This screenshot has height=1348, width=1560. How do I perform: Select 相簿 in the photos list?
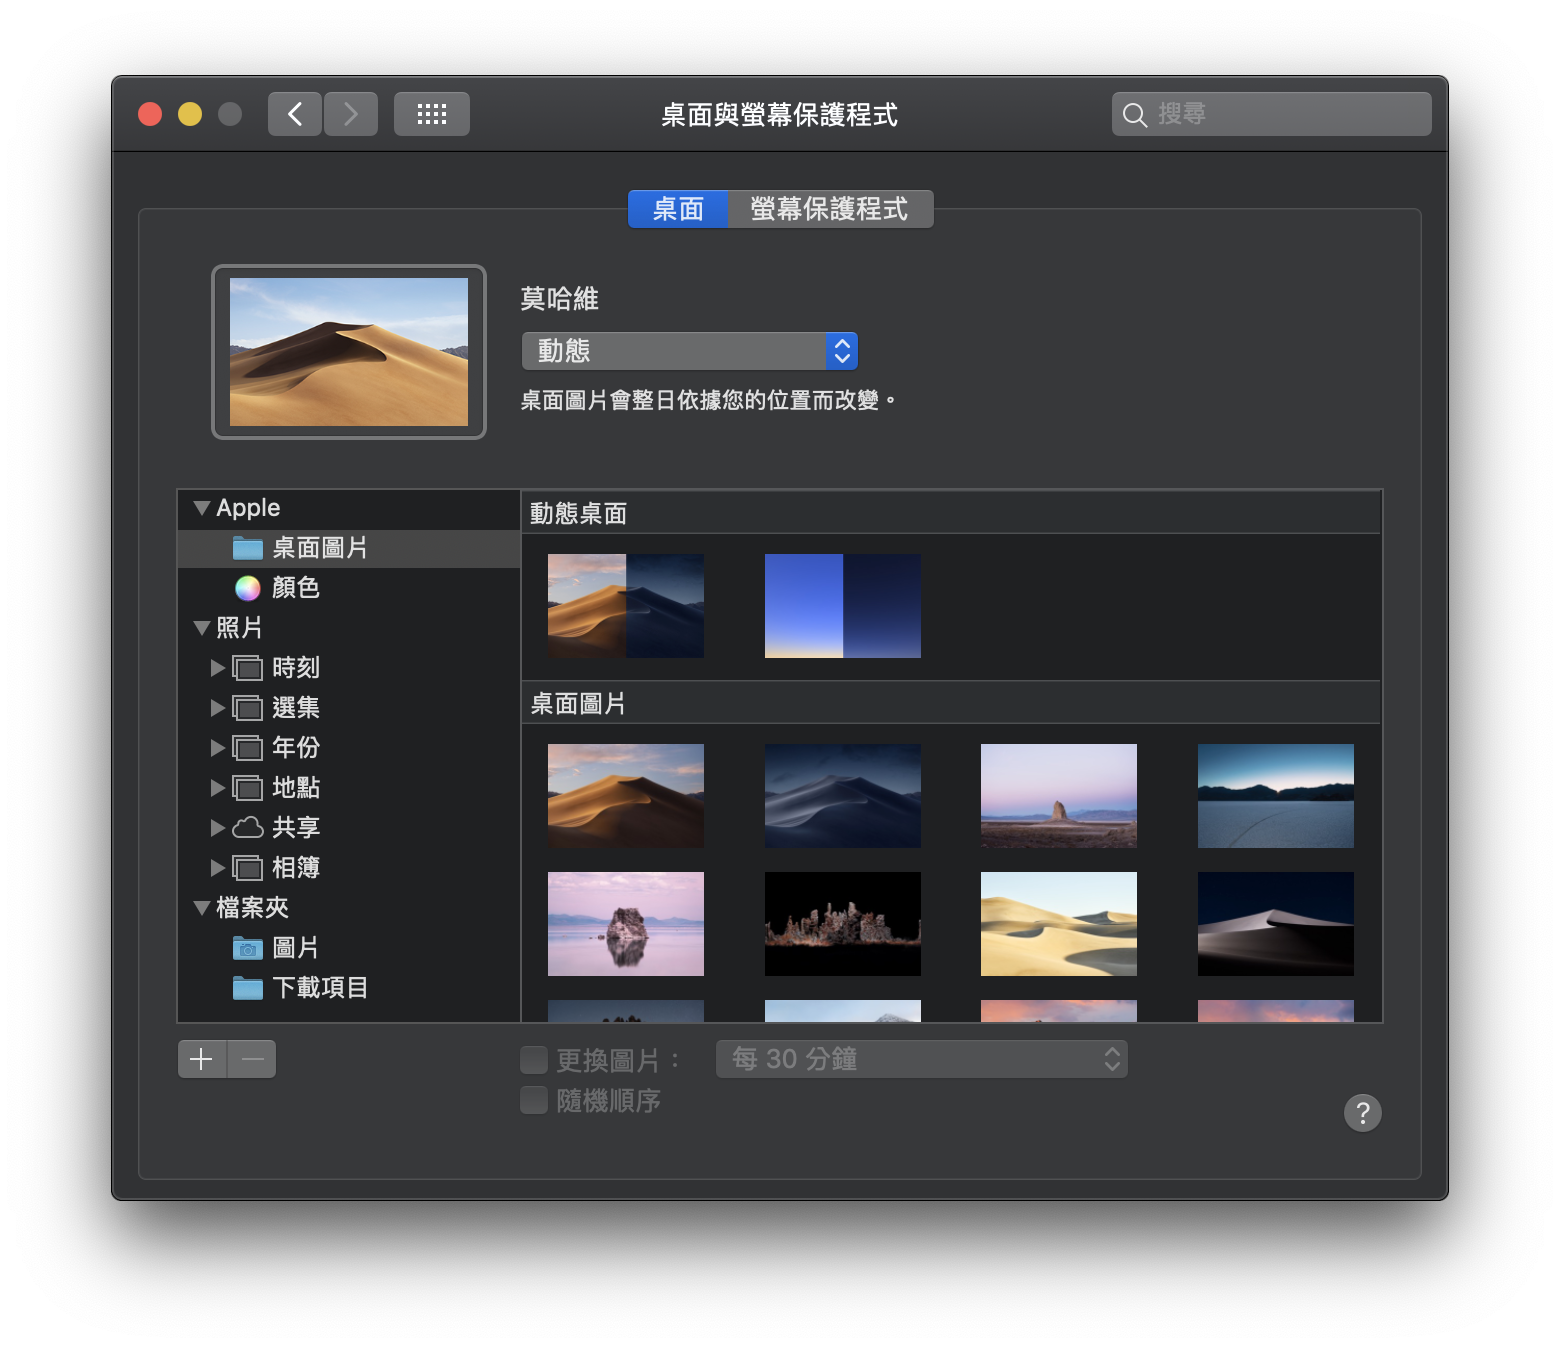(x=349, y=868)
